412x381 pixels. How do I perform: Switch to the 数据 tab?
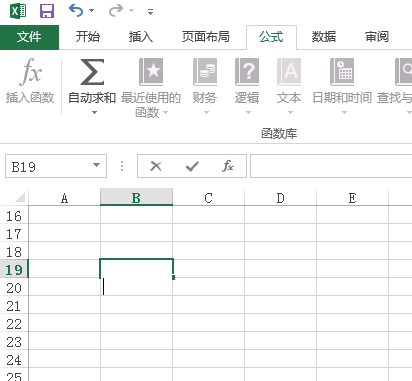pos(323,36)
